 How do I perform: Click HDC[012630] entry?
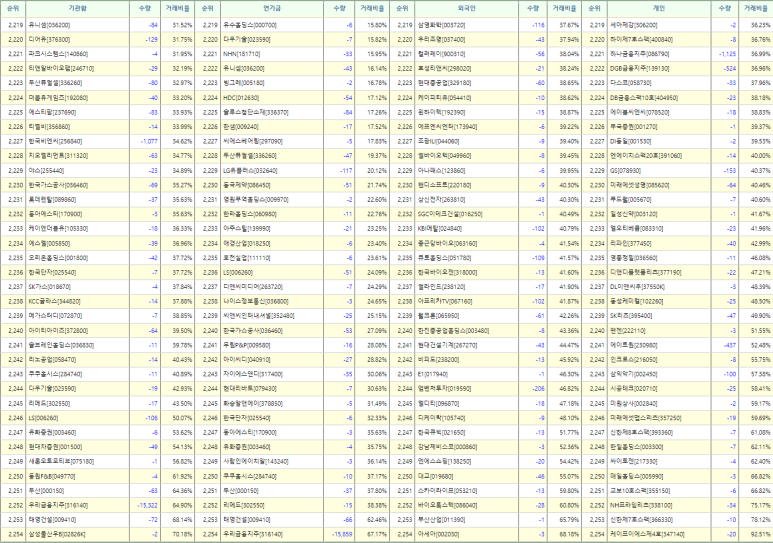pyautogui.click(x=241, y=98)
